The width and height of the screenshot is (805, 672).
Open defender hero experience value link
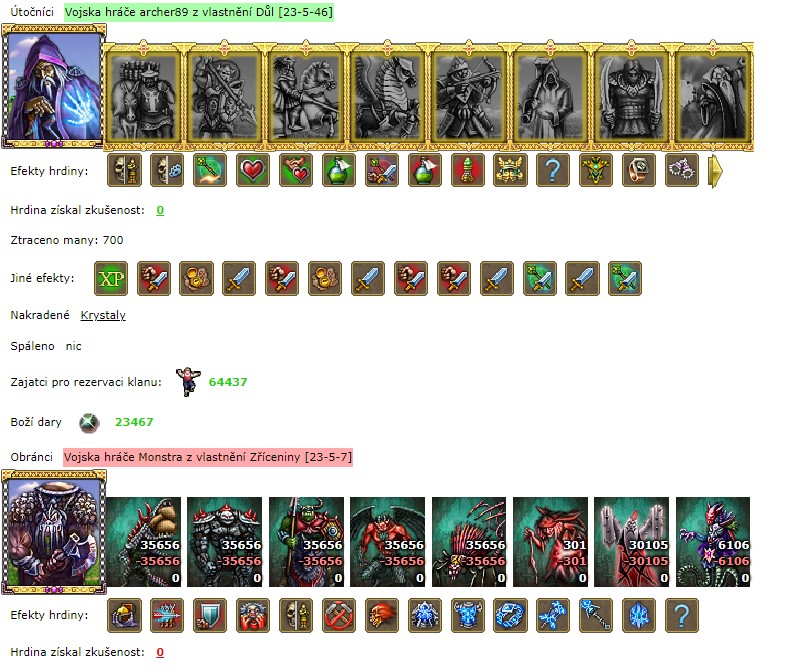160,652
